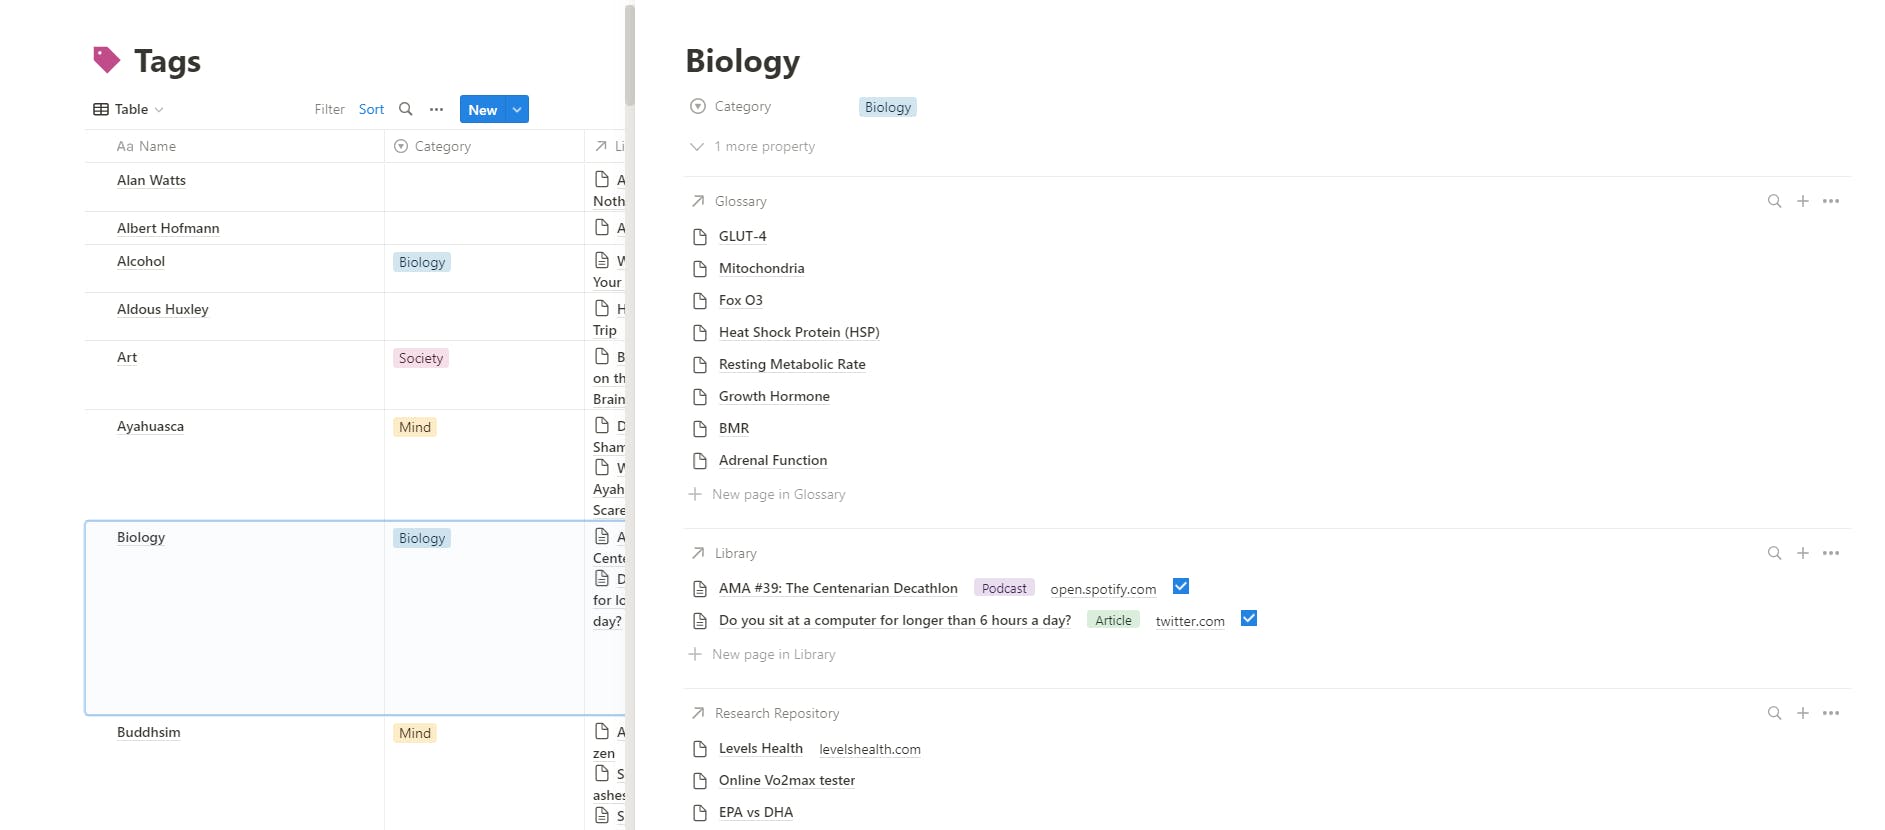Click the pink Tags page icon
The image size is (1885, 830).
(106, 60)
